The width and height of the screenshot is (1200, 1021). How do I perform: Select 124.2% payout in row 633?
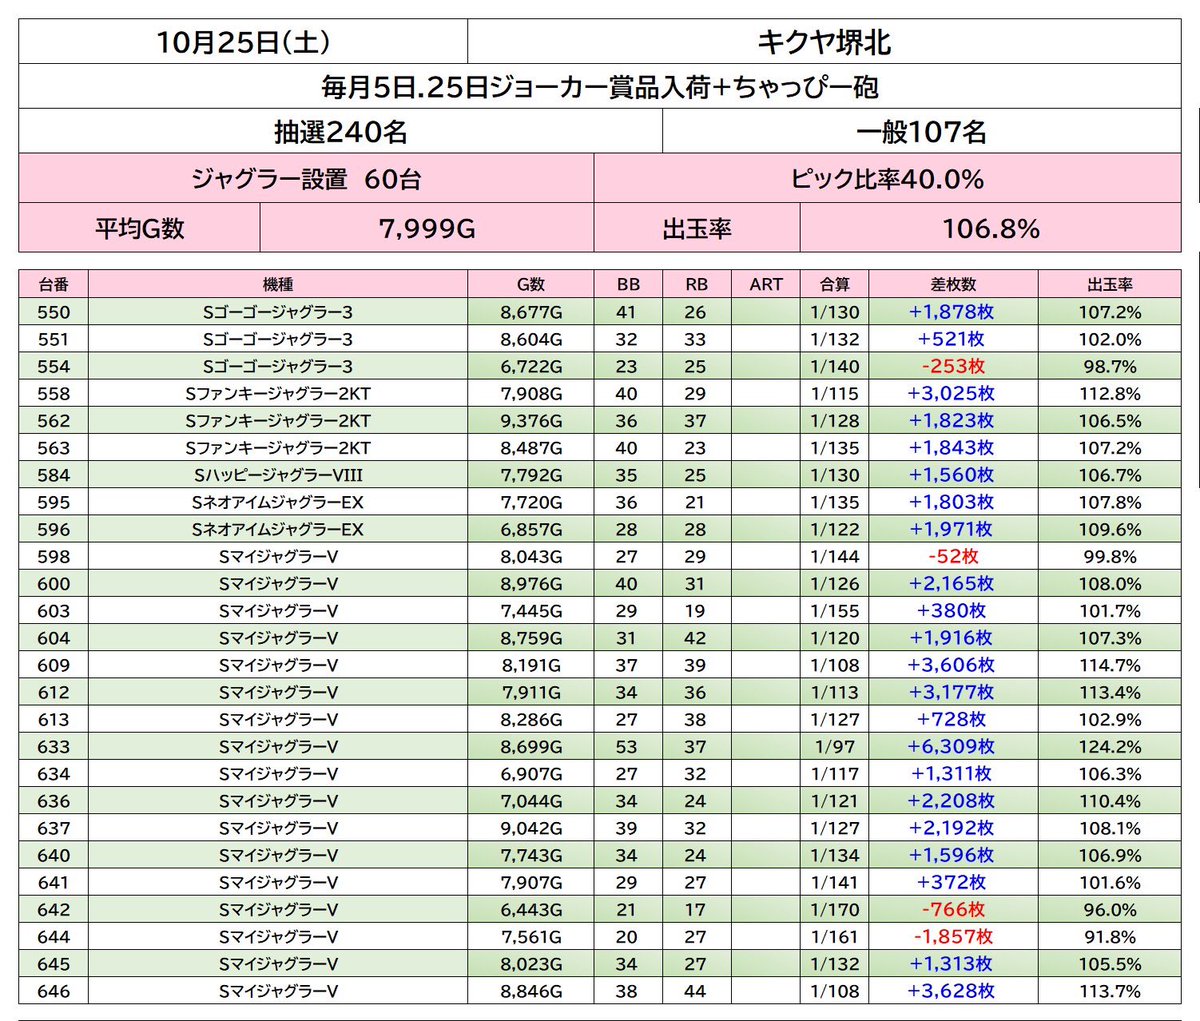click(x=1110, y=747)
